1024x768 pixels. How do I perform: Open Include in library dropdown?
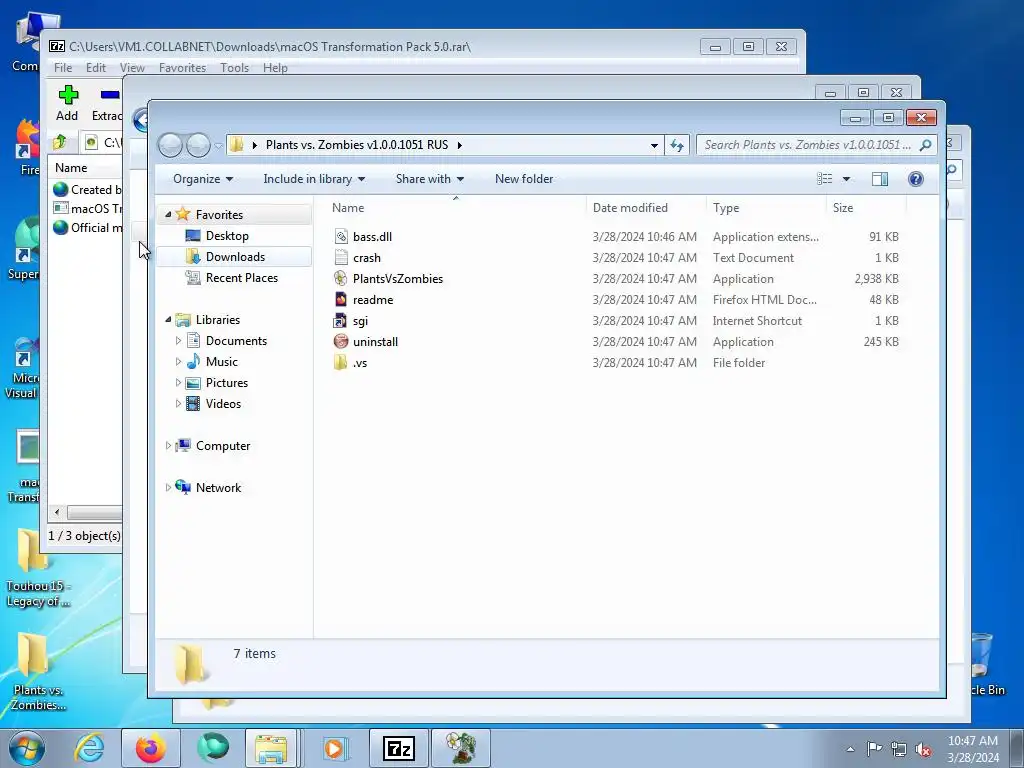314,179
